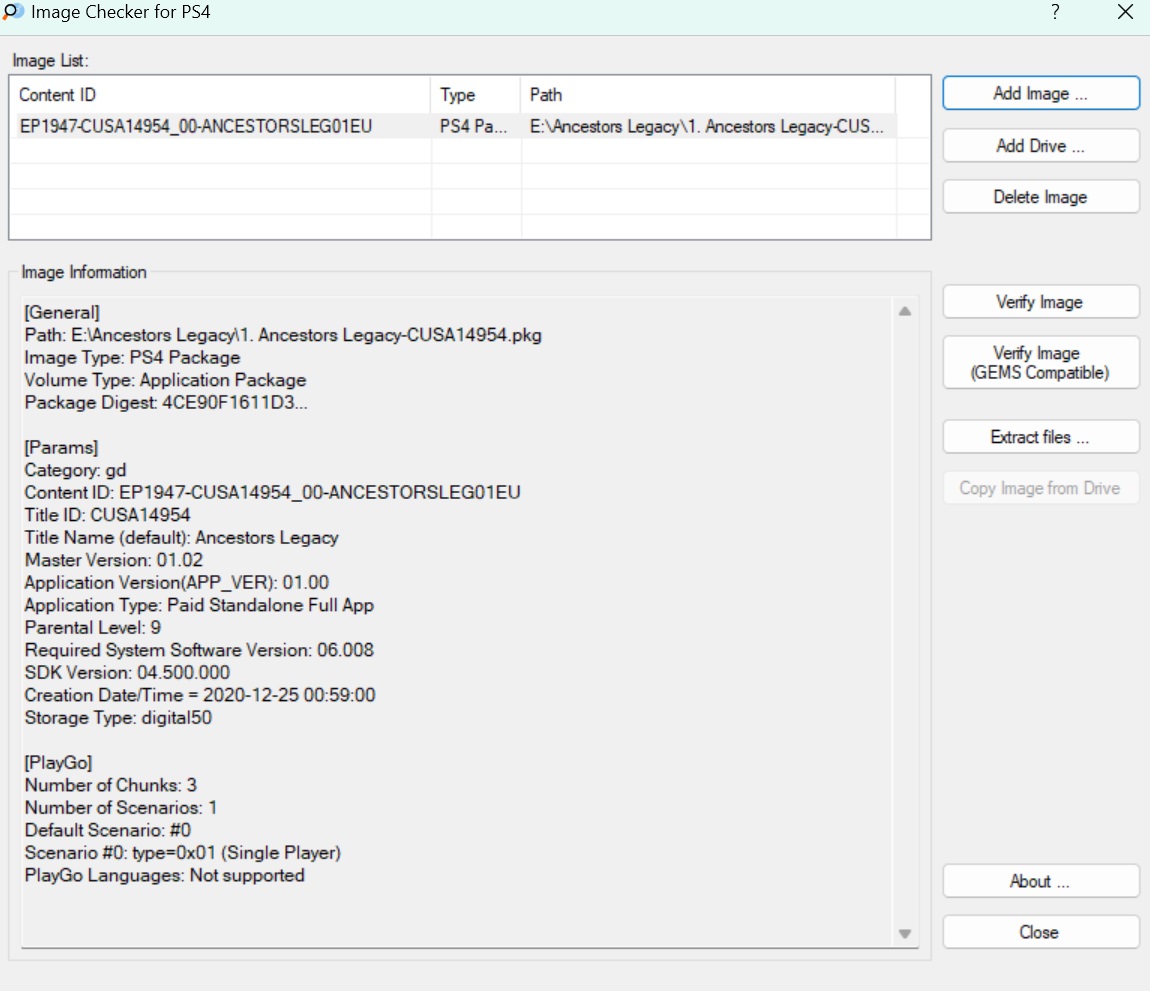Start verification with Verify Image button
The image size is (1150, 991).
tap(1040, 302)
